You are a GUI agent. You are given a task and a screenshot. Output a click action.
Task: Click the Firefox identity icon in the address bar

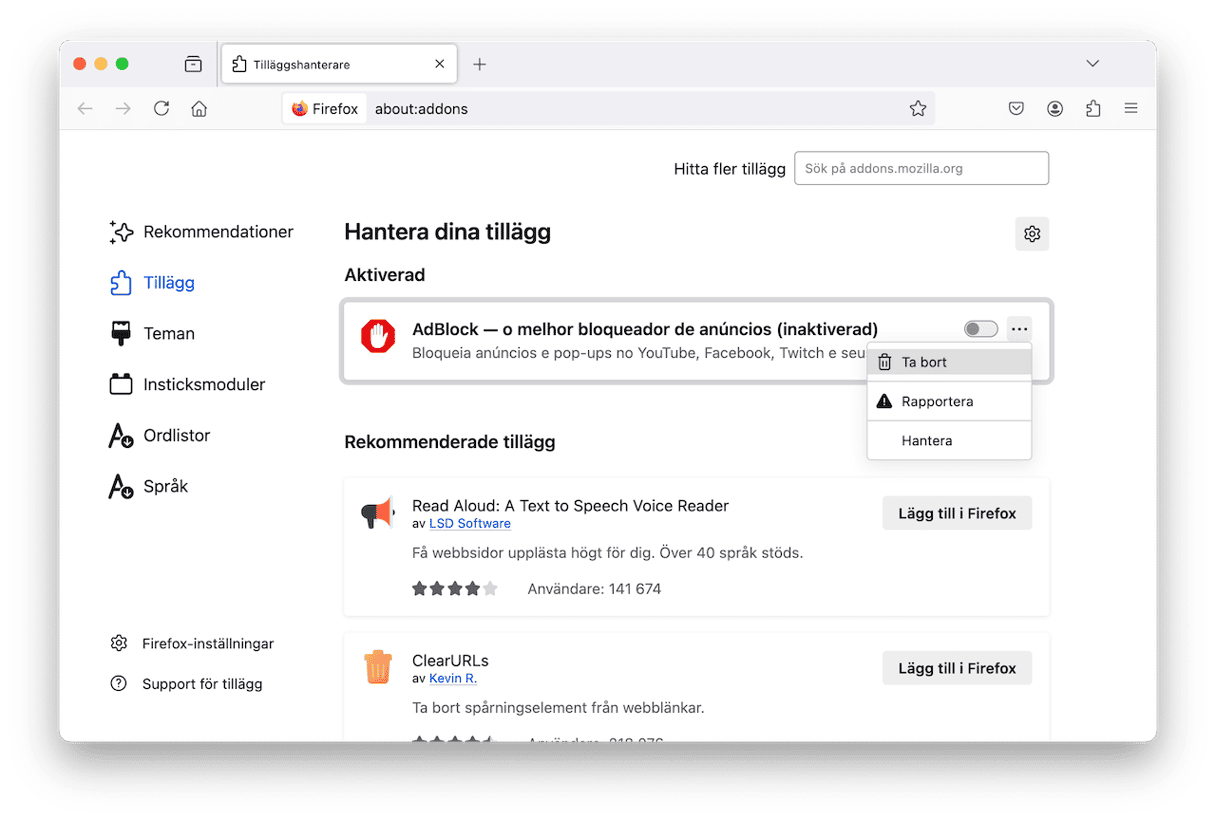(324, 109)
